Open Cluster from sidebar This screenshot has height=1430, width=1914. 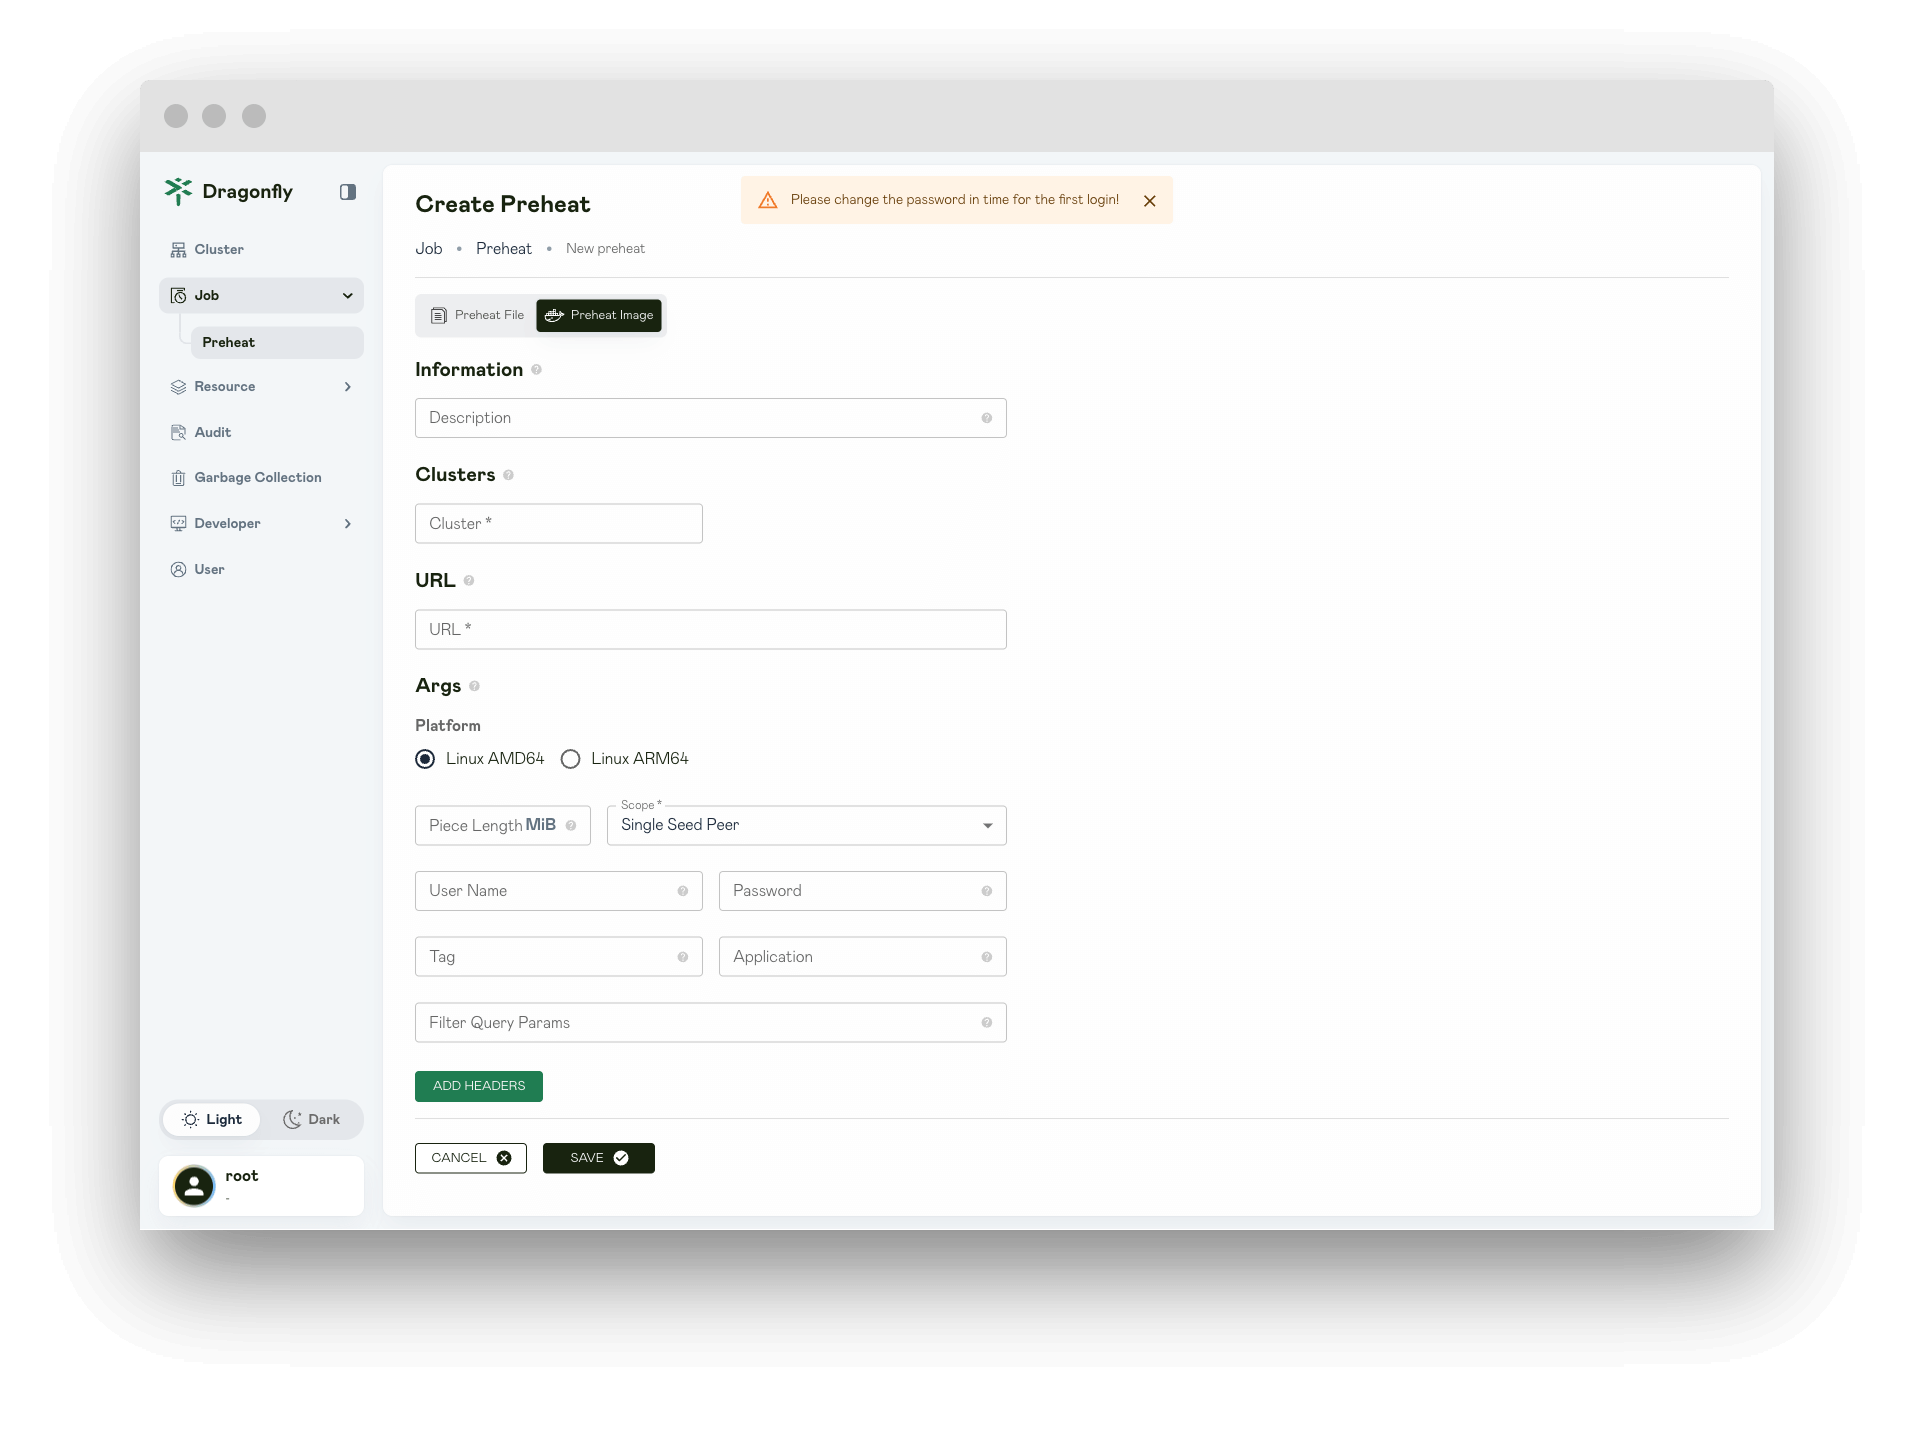tap(218, 250)
